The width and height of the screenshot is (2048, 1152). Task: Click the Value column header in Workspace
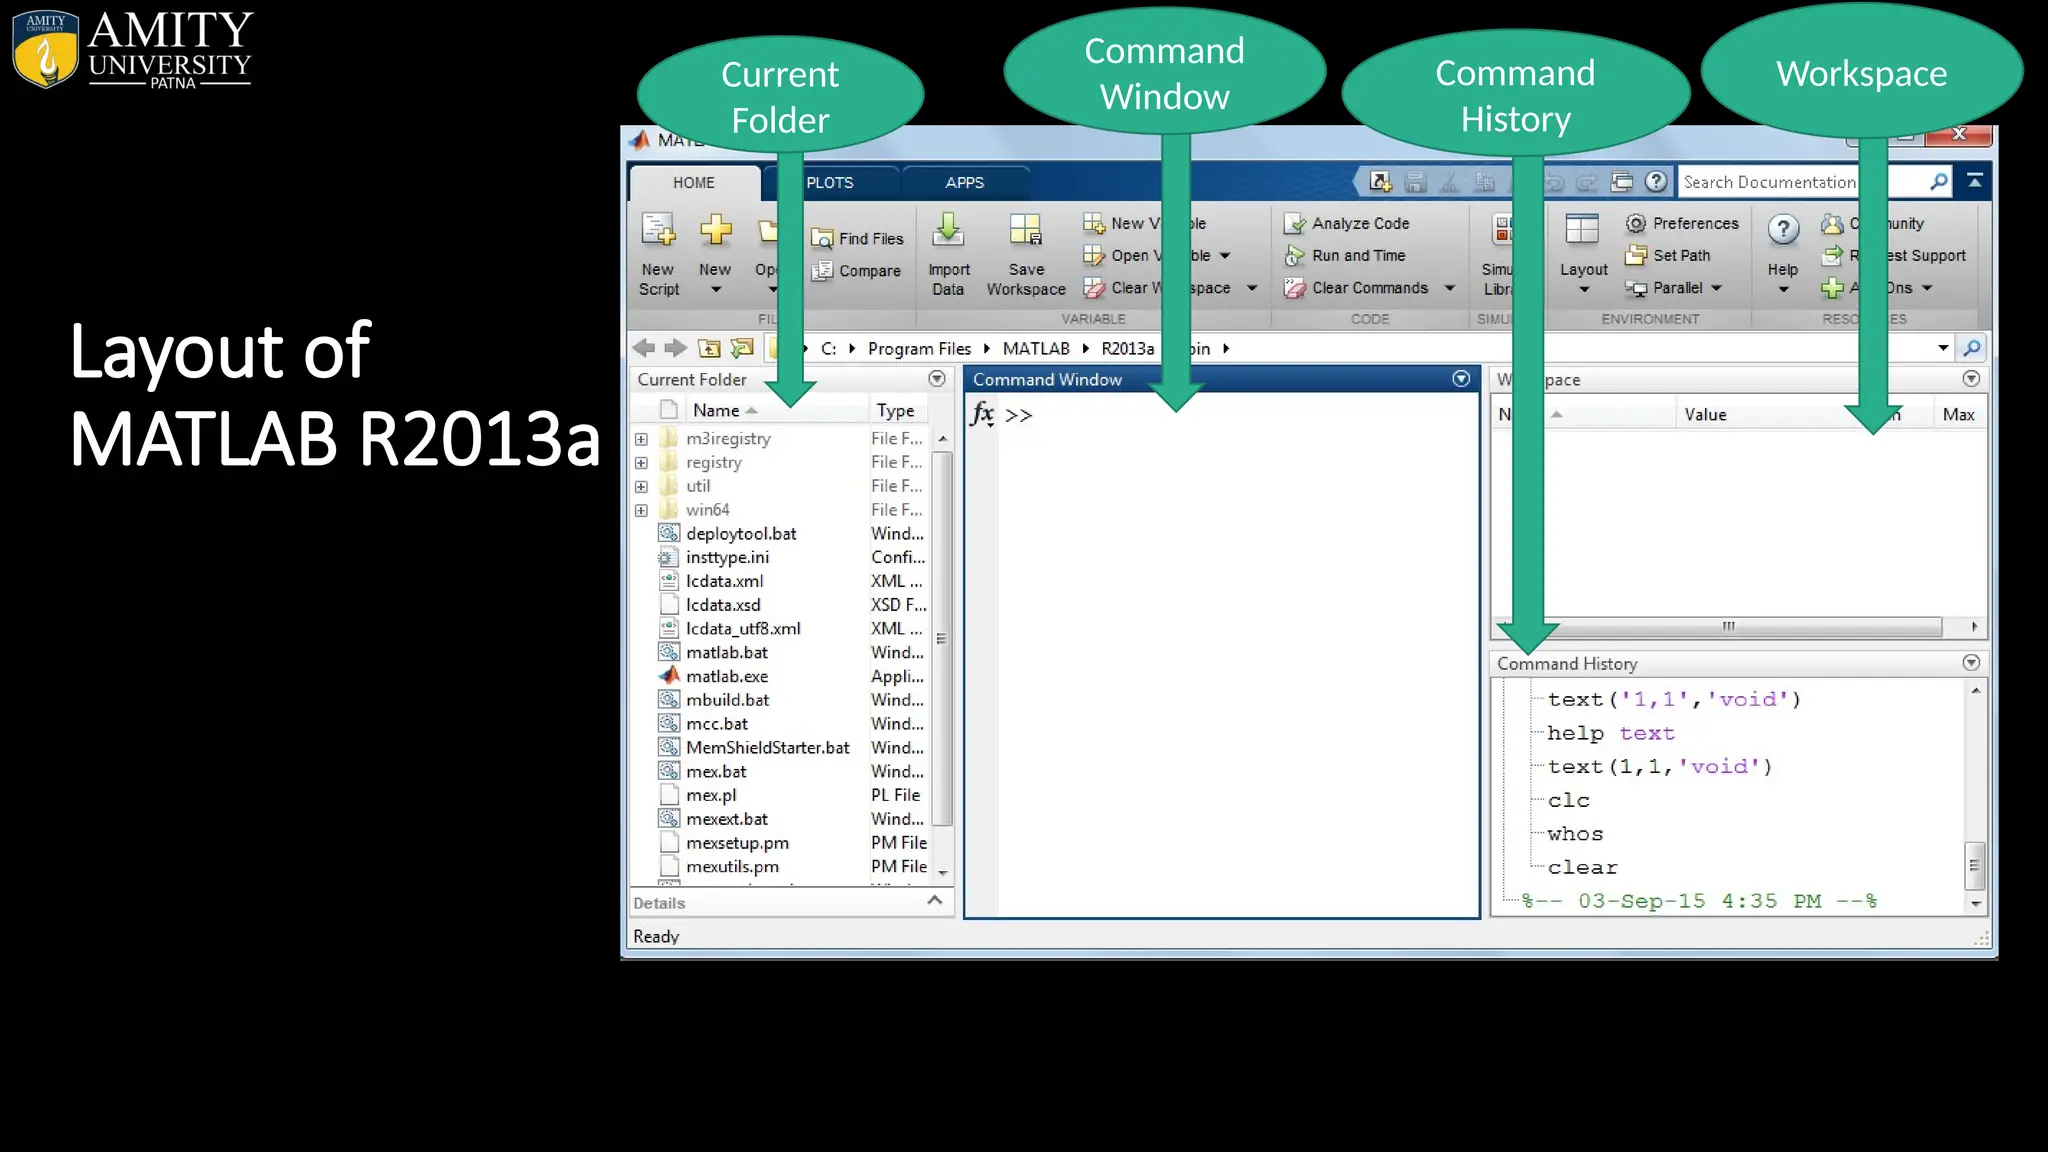[x=1704, y=414]
